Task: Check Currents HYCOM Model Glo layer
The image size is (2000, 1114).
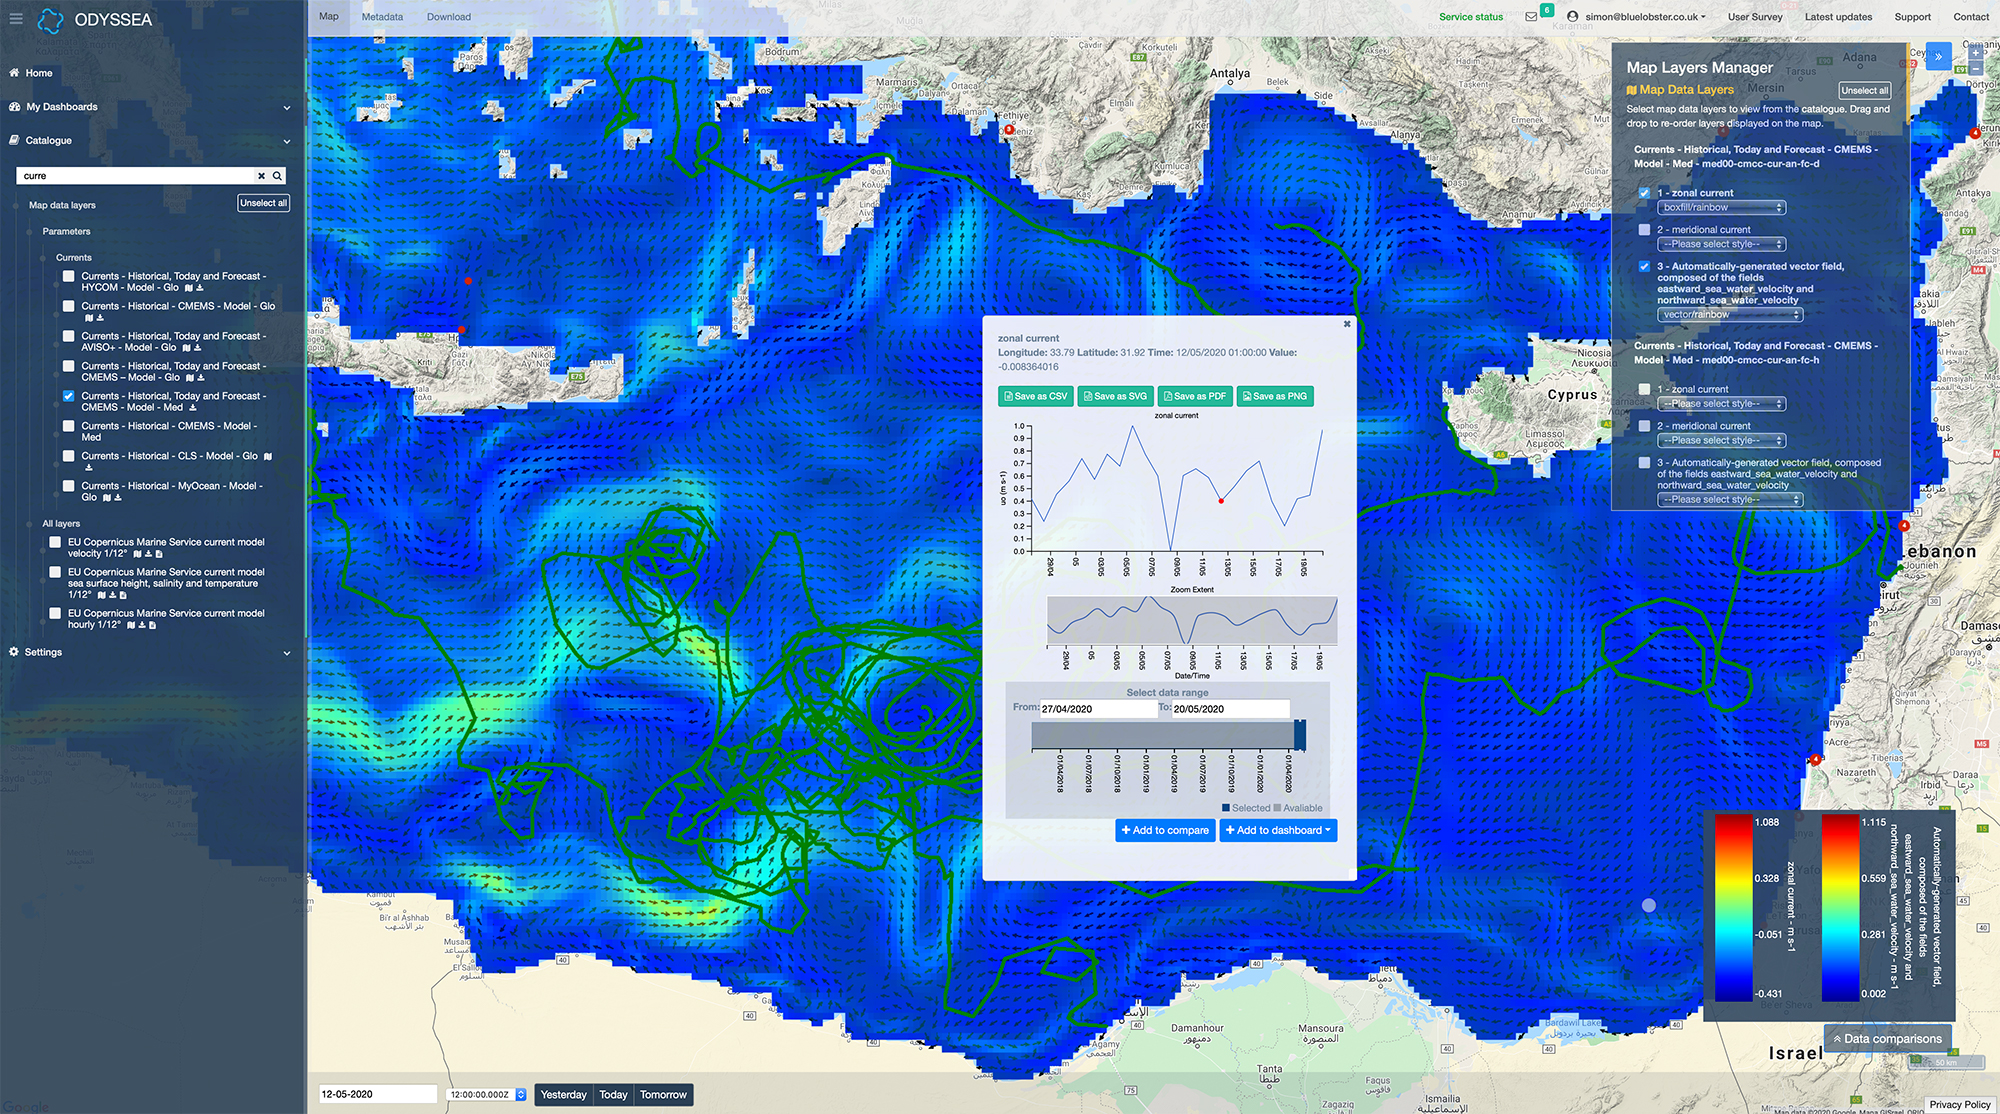Action: tap(69, 276)
